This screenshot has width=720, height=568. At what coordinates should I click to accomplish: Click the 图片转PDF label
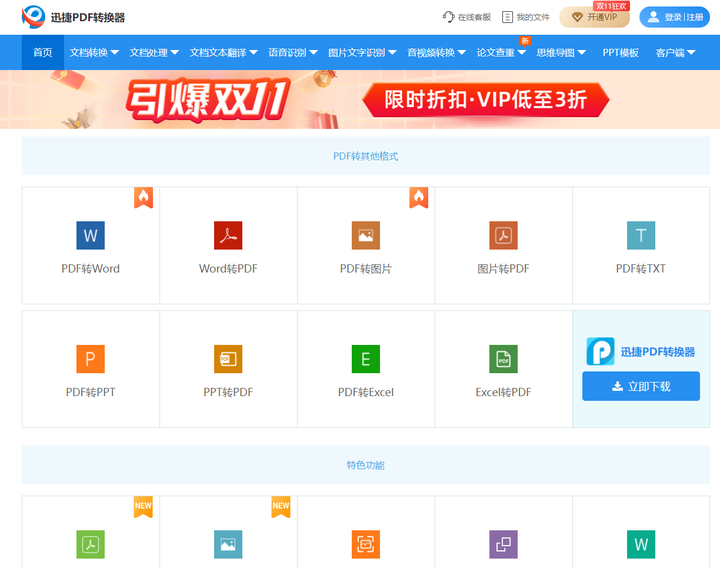coord(503,269)
